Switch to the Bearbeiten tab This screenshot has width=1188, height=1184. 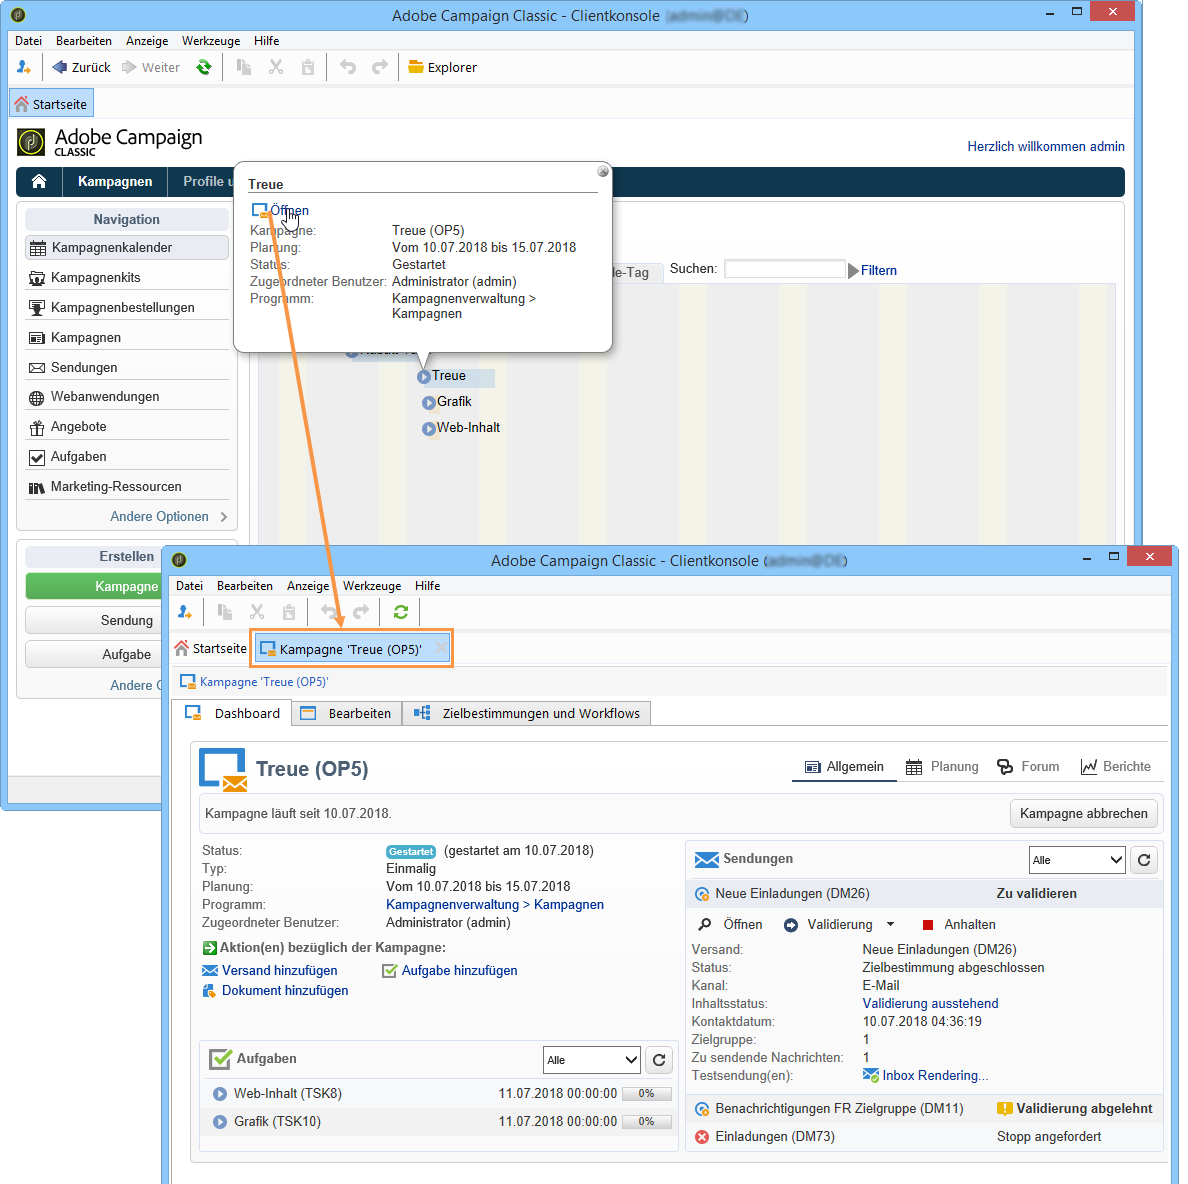(347, 714)
